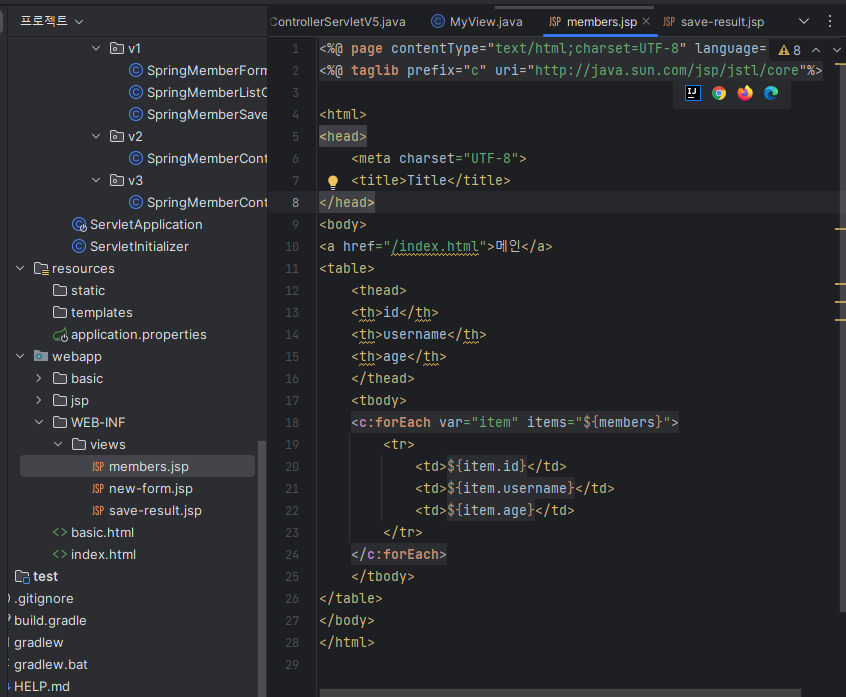Open index.html in project tree
The width and height of the screenshot is (846, 697).
click(94, 554)
